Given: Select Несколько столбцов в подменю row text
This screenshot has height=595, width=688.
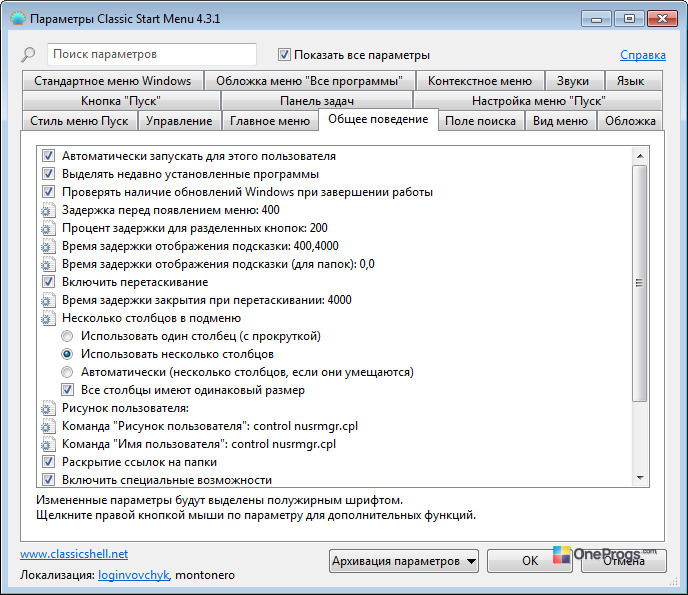Looking at the screenshot, I should [x=151, y=318].
